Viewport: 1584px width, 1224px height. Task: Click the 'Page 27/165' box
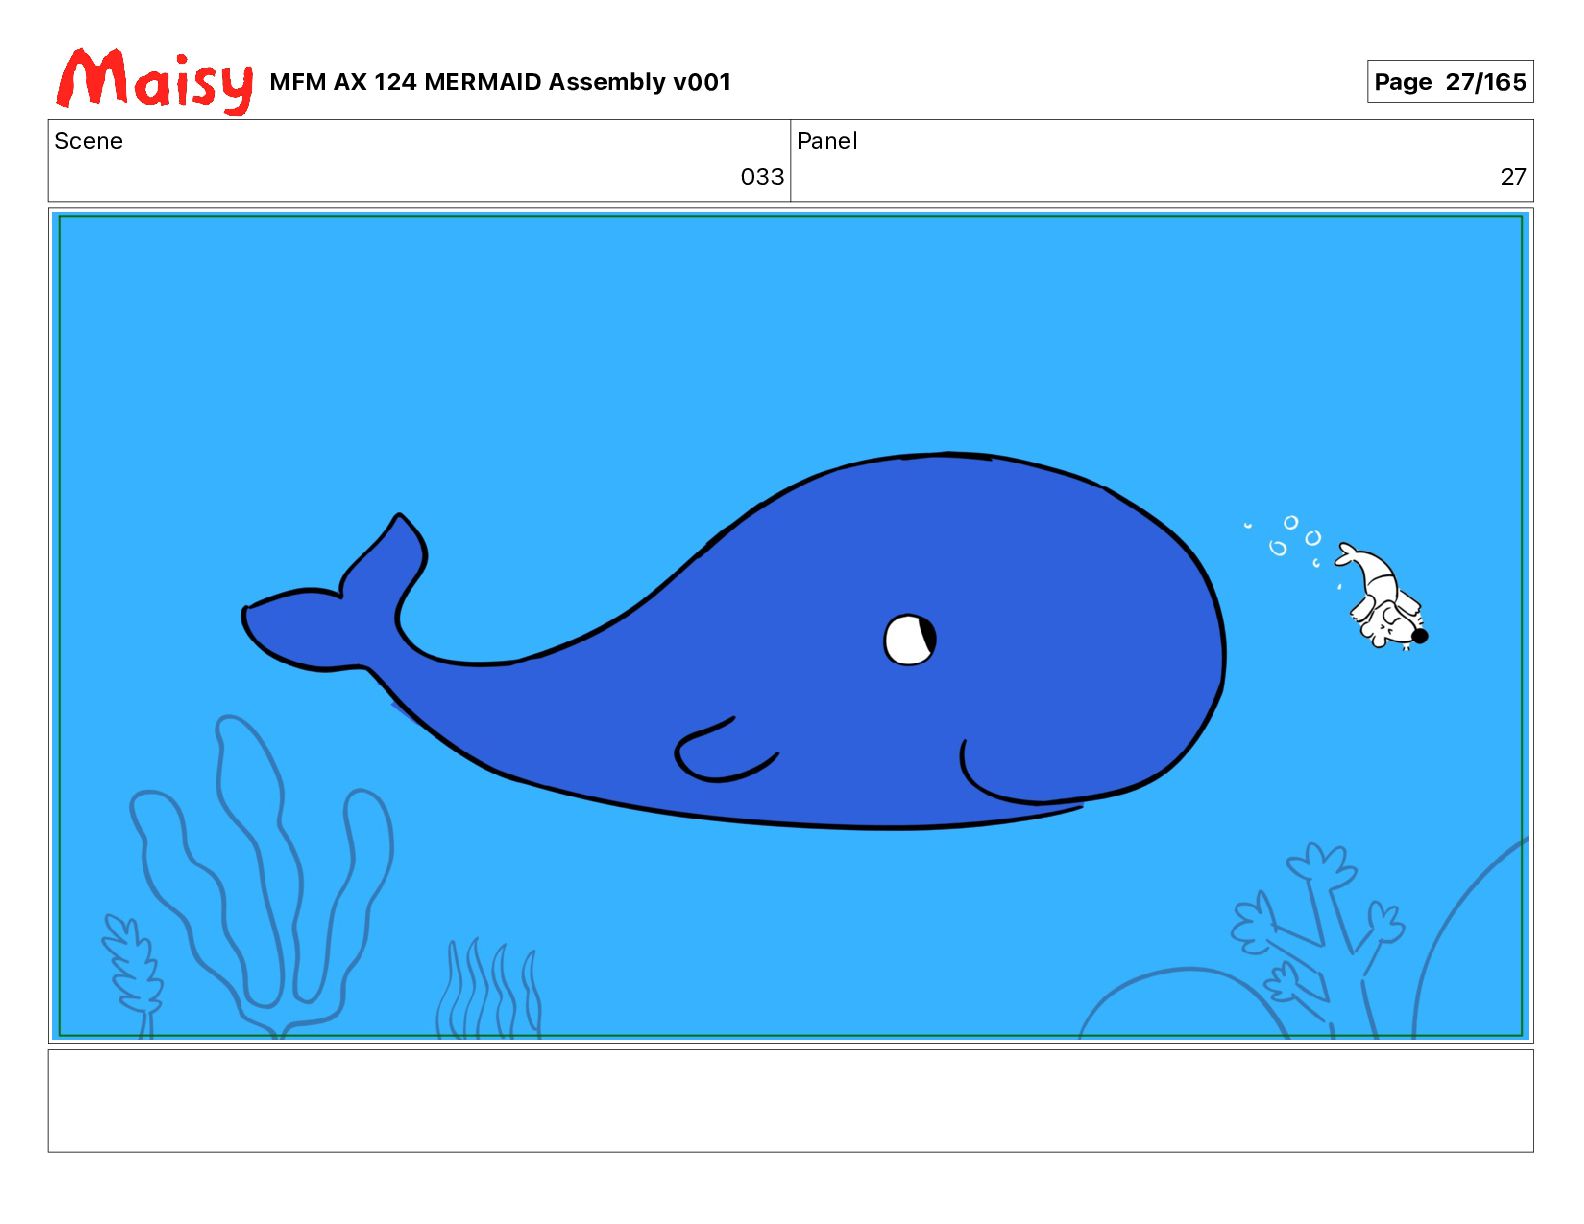pos(1450,82)
